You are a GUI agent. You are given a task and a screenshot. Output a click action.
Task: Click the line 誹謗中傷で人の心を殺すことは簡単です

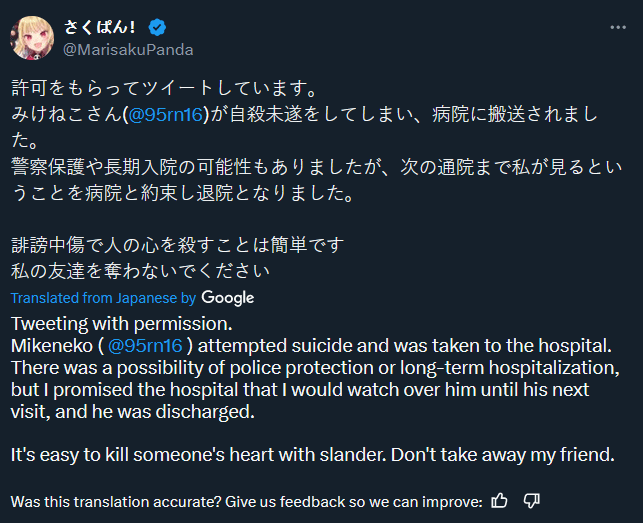178,245
